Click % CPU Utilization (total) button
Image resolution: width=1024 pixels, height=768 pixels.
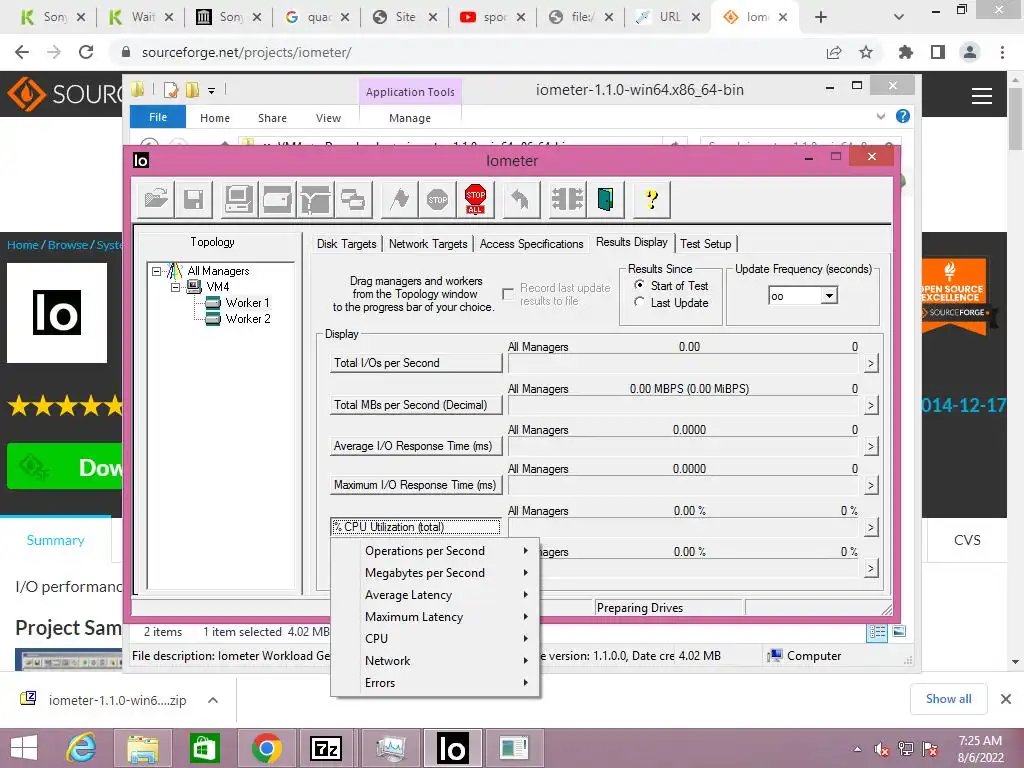415,527
